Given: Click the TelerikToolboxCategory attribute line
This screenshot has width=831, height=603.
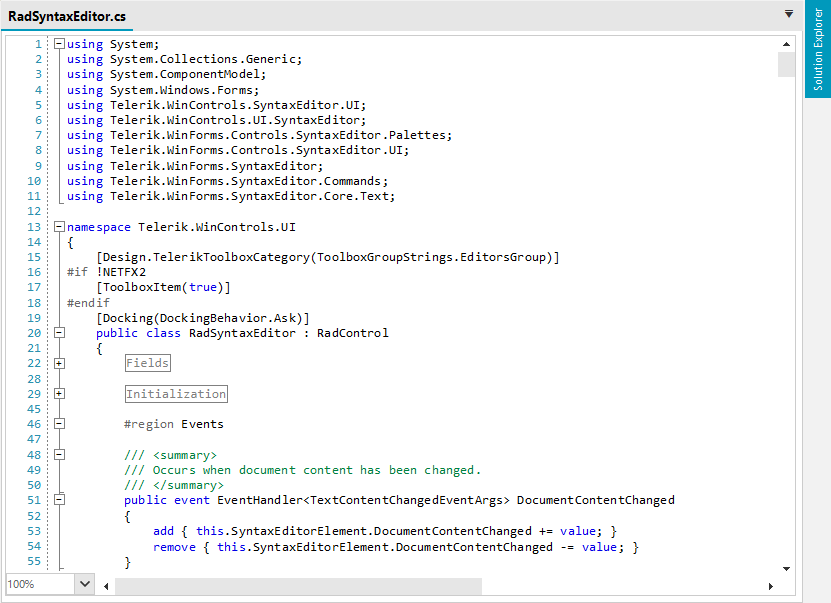Looking at the screenshot, I should click(328, 257).
